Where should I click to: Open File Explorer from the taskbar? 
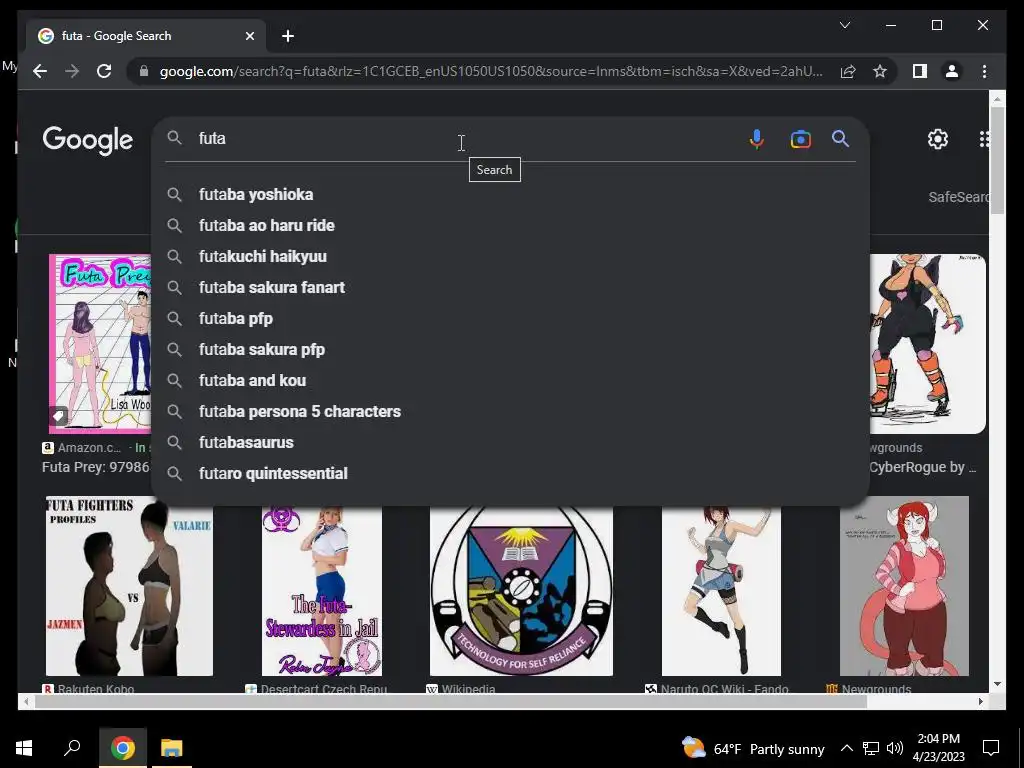[172, 748]
